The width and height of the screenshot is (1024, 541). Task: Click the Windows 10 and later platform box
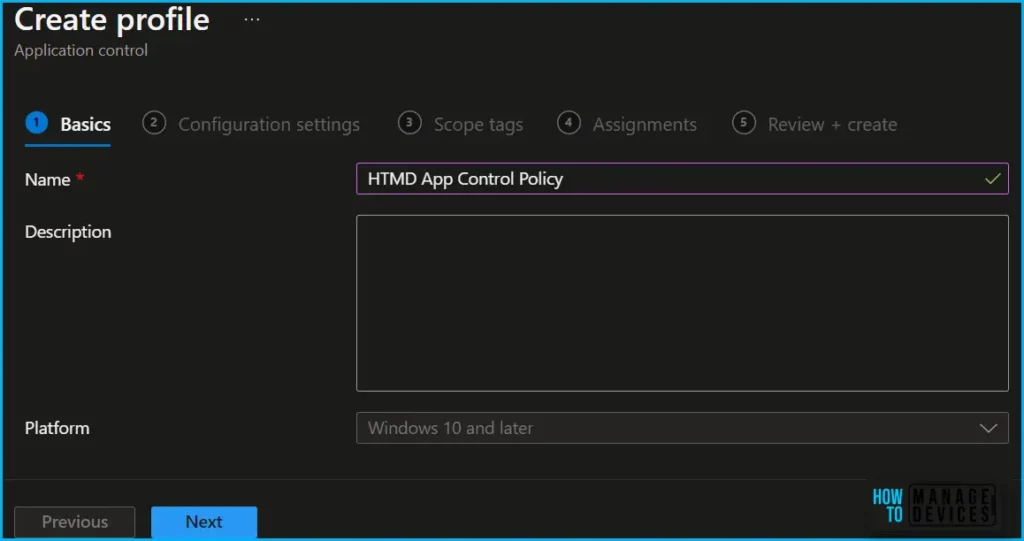(660, 428)
